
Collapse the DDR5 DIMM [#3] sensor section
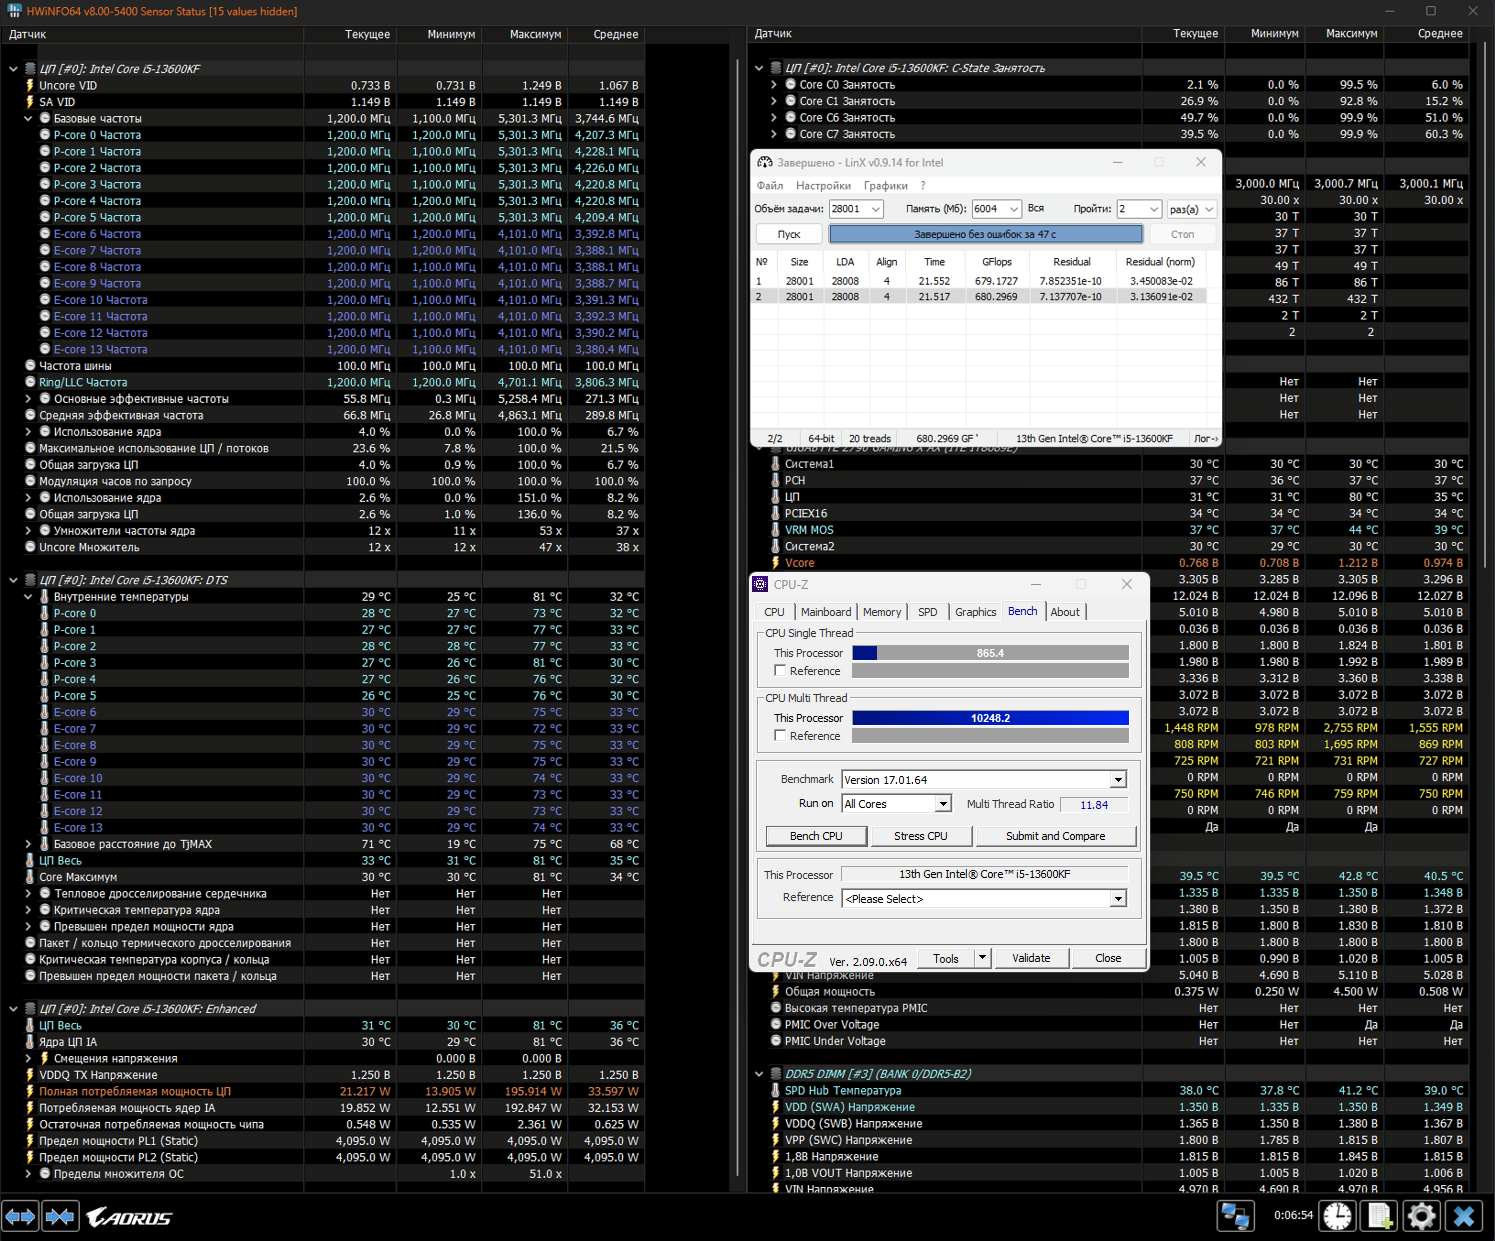tap(759, 1074)
